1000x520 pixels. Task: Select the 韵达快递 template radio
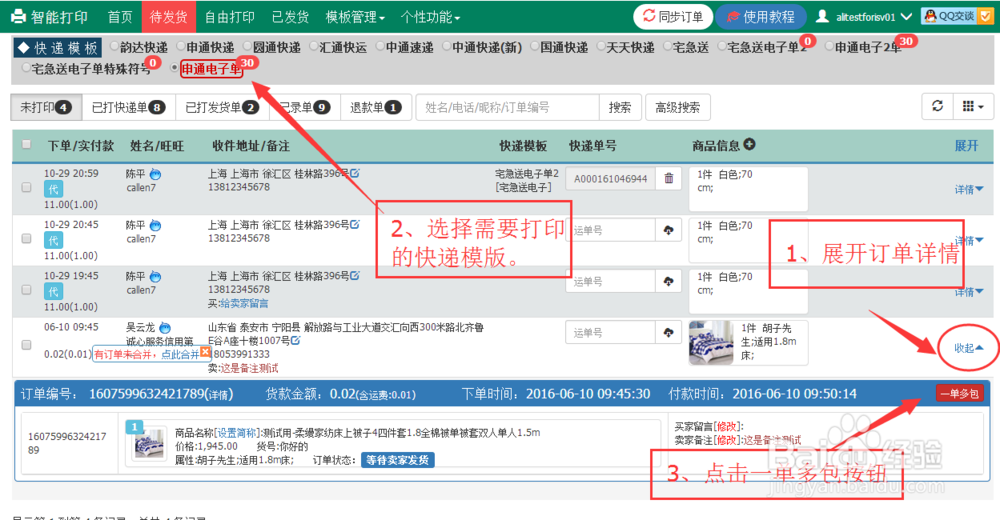tap(115, 46)
